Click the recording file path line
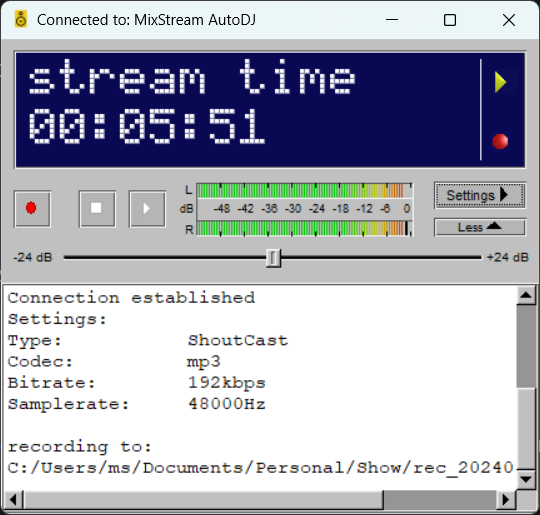540x515 pixels. 261,468
